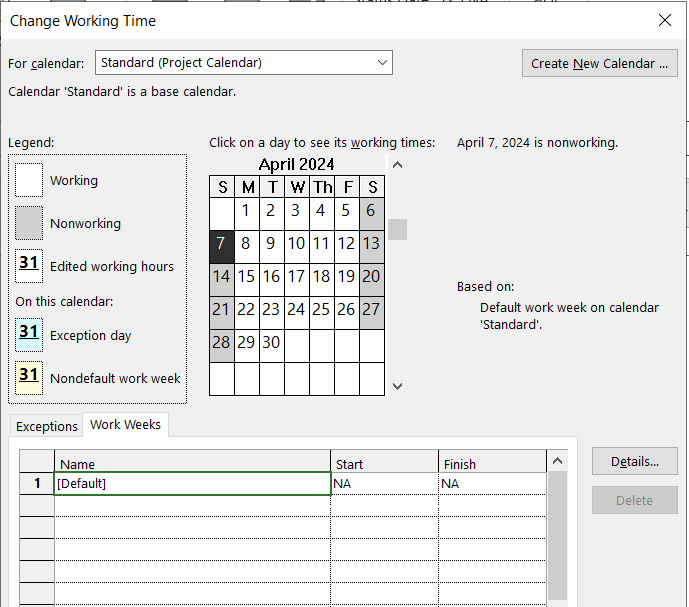Open the For calendar dropdown
Image resolution: width=689 pixels, height=607 pixels.
click(x=244, y=63)
